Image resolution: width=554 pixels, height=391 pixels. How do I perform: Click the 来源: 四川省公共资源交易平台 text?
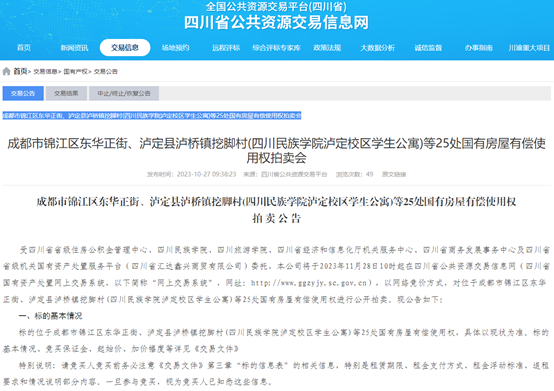(285, 174)
